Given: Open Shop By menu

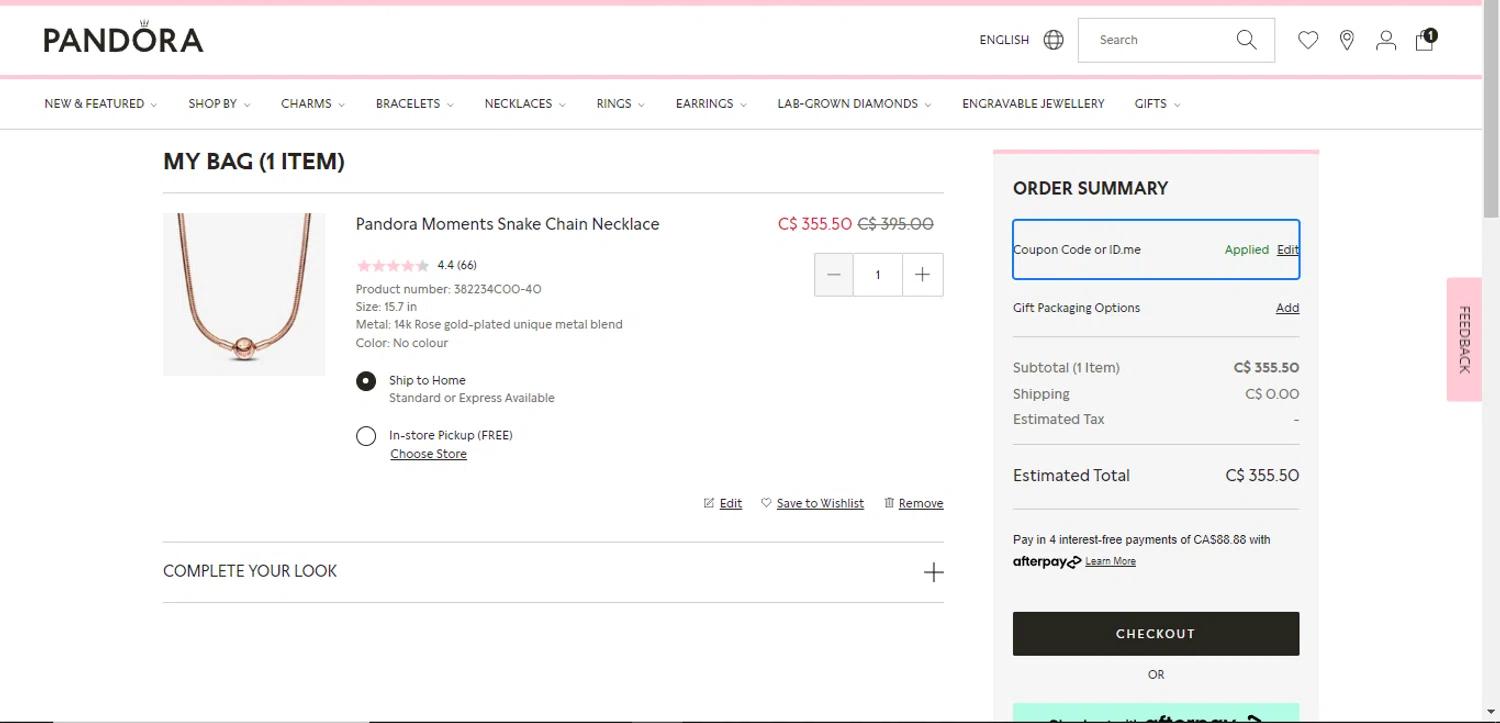Looking at the screenshot, I should 219,104.
